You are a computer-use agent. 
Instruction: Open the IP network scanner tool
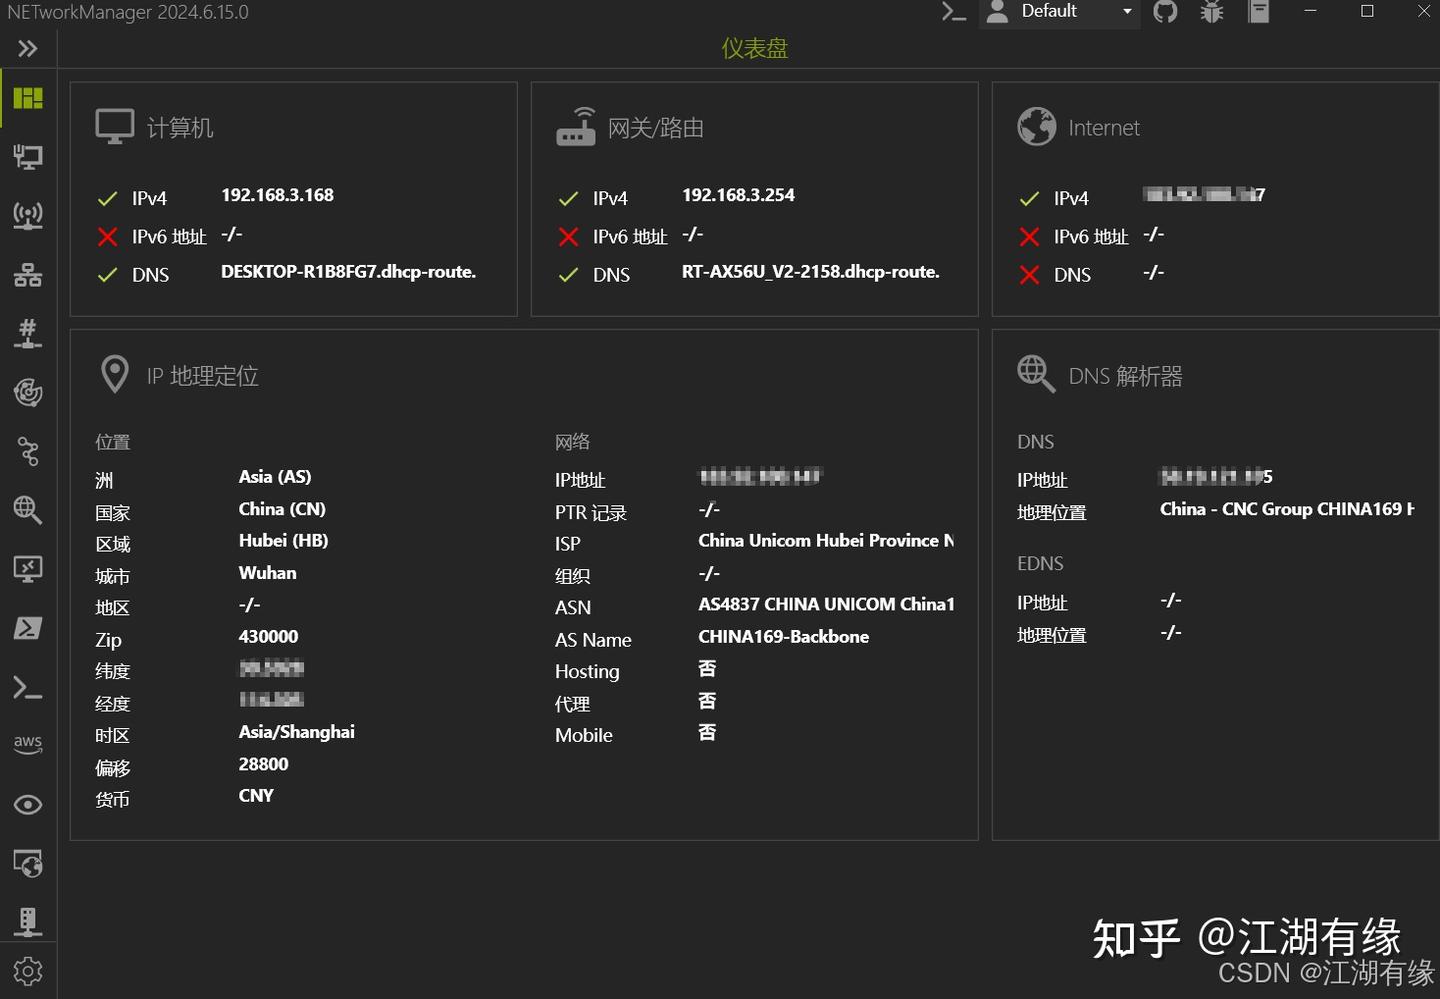point(28,274)
